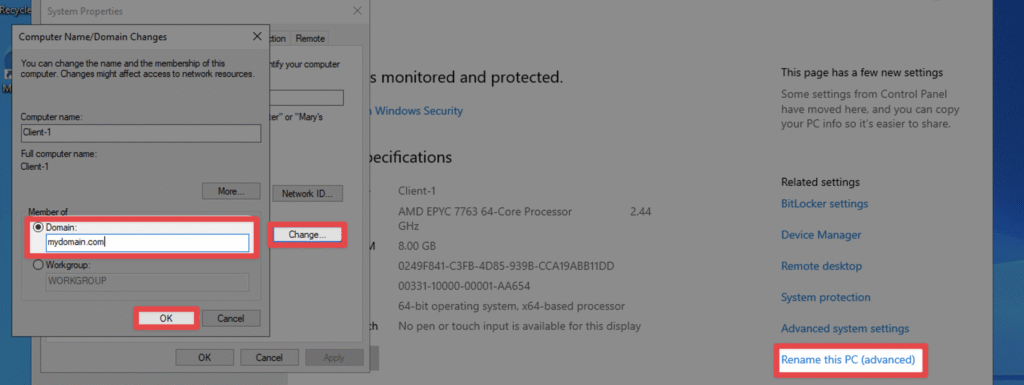The width and height of the screenshot is (1024, 385).
Task: Cancel the Computer Name/Domain Changes dialog
Action: tap(231, 318)
